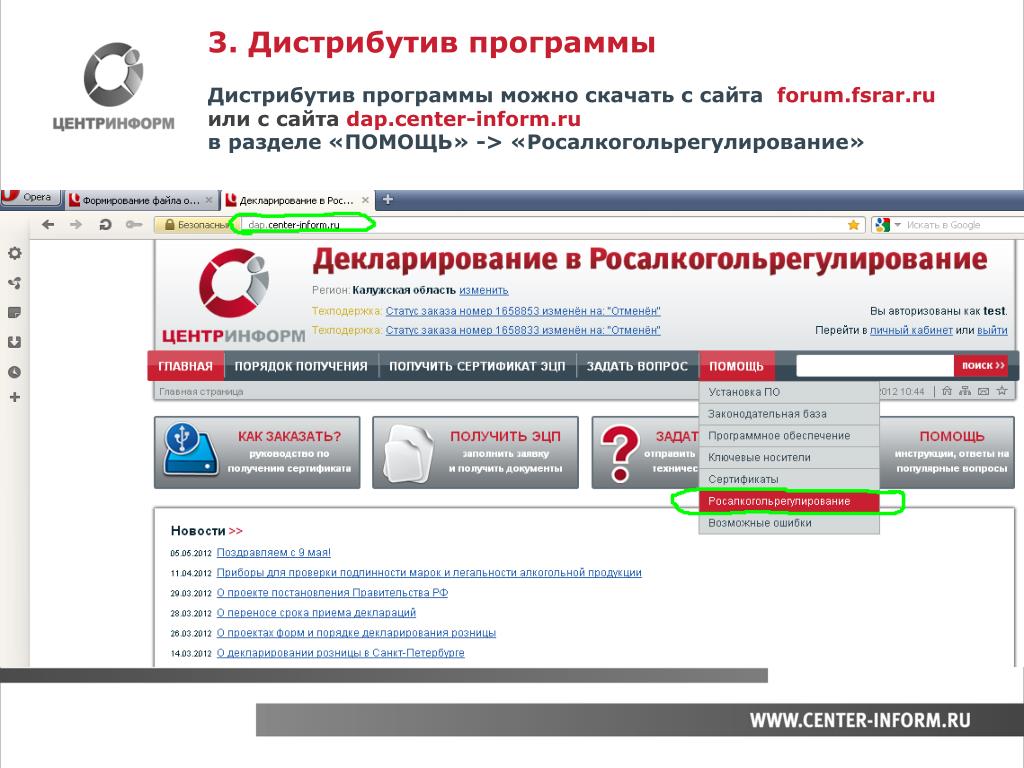Open the Opera main menu button
The width and height of the screenshot is (1024, 768).
pos(30,197)
